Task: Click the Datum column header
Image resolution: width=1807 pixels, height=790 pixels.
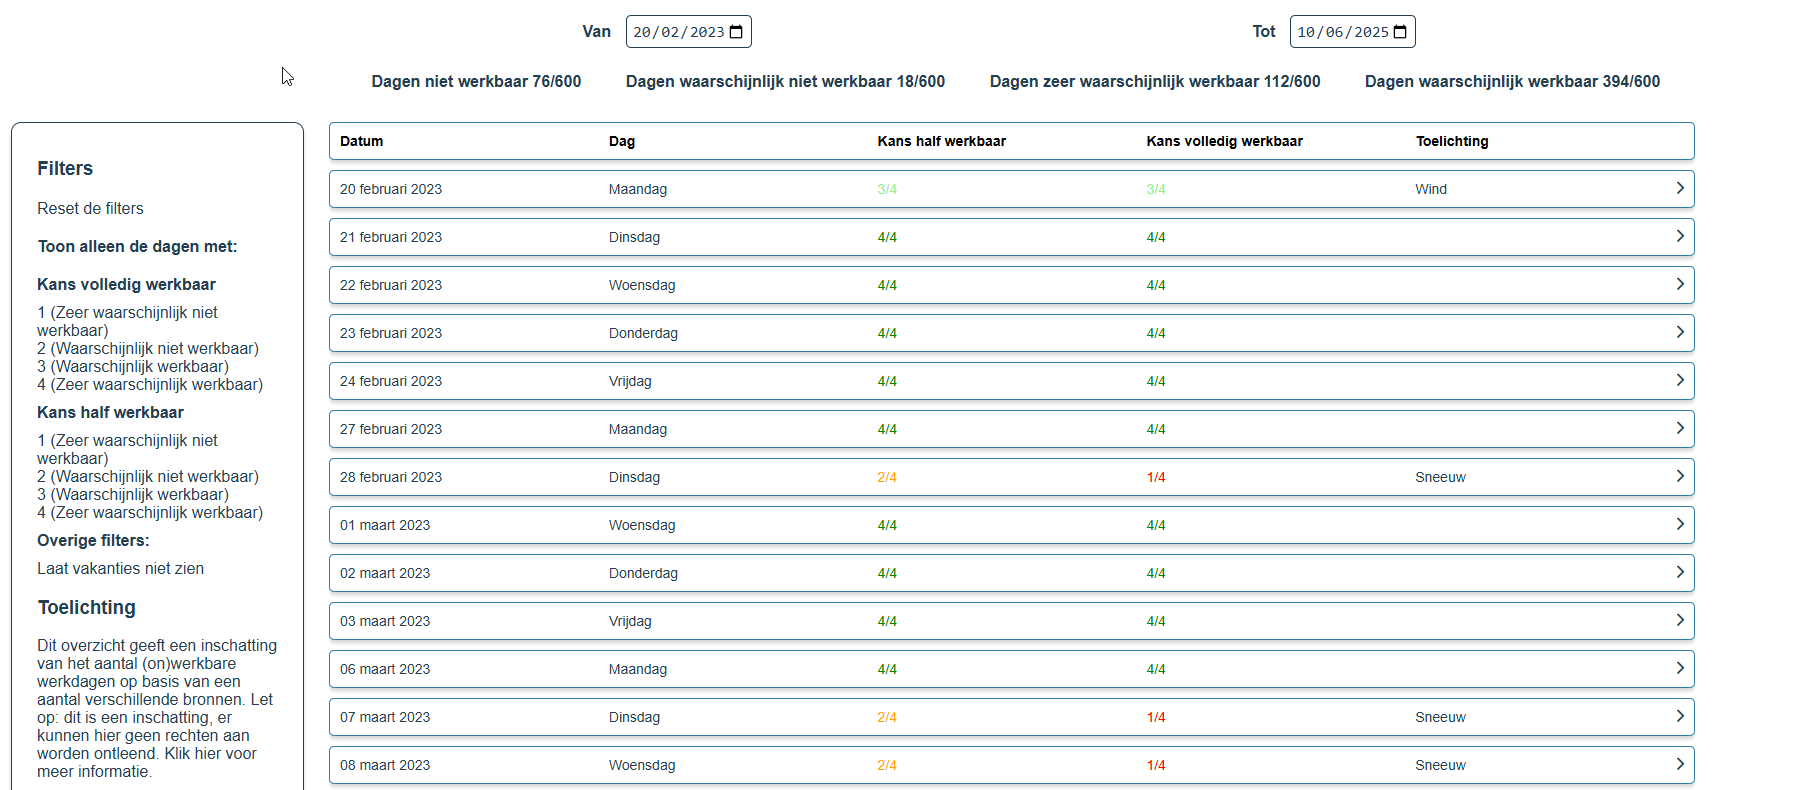Action: pos(361,141)
